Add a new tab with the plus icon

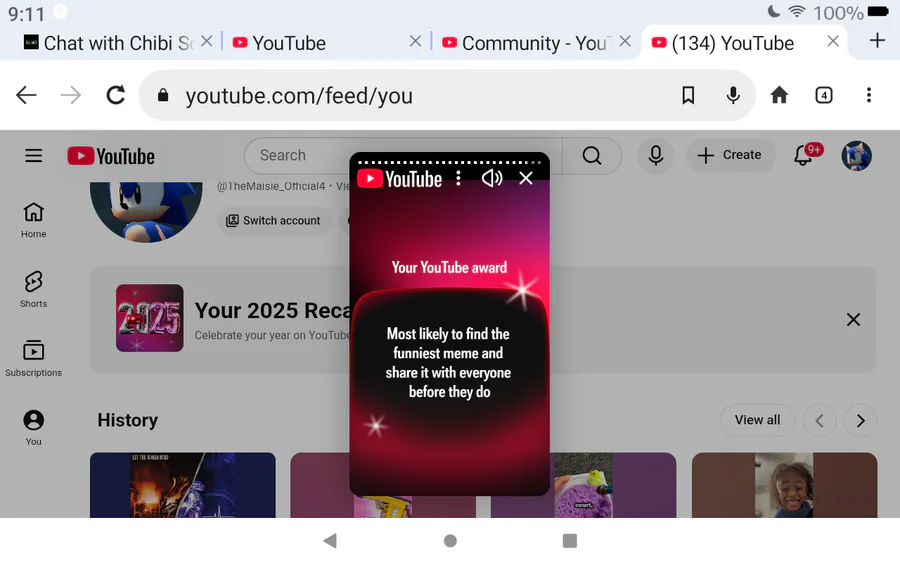pos(876,41)
